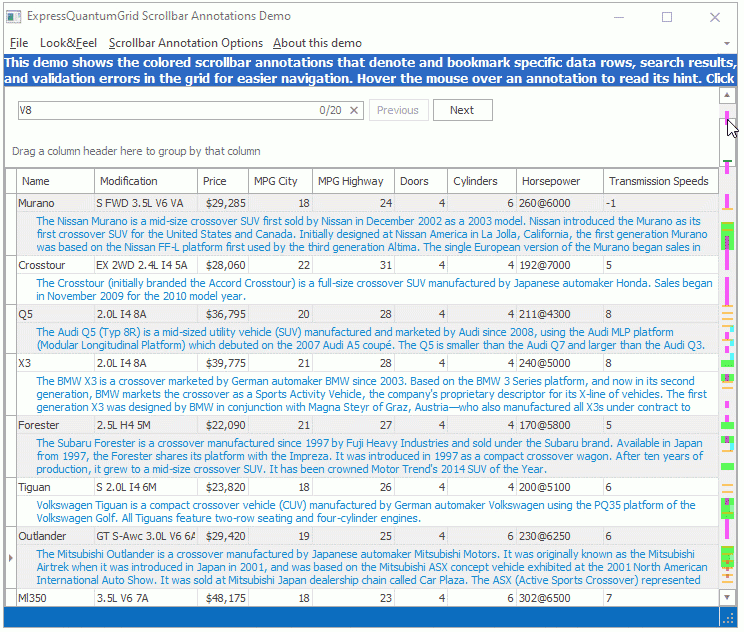Click the Outlander row indicator arrow

pos(10,558)
